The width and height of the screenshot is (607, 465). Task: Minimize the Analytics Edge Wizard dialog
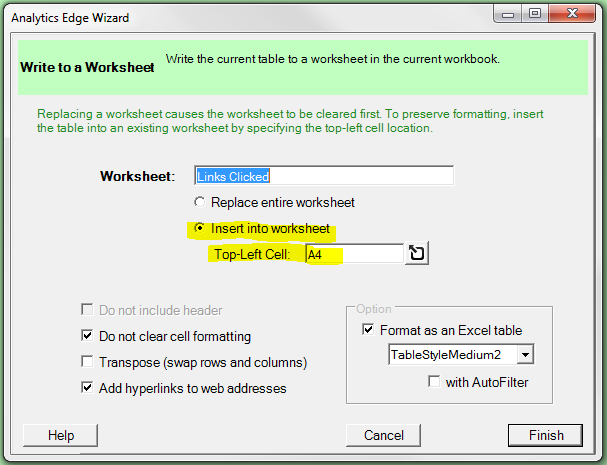509,16
